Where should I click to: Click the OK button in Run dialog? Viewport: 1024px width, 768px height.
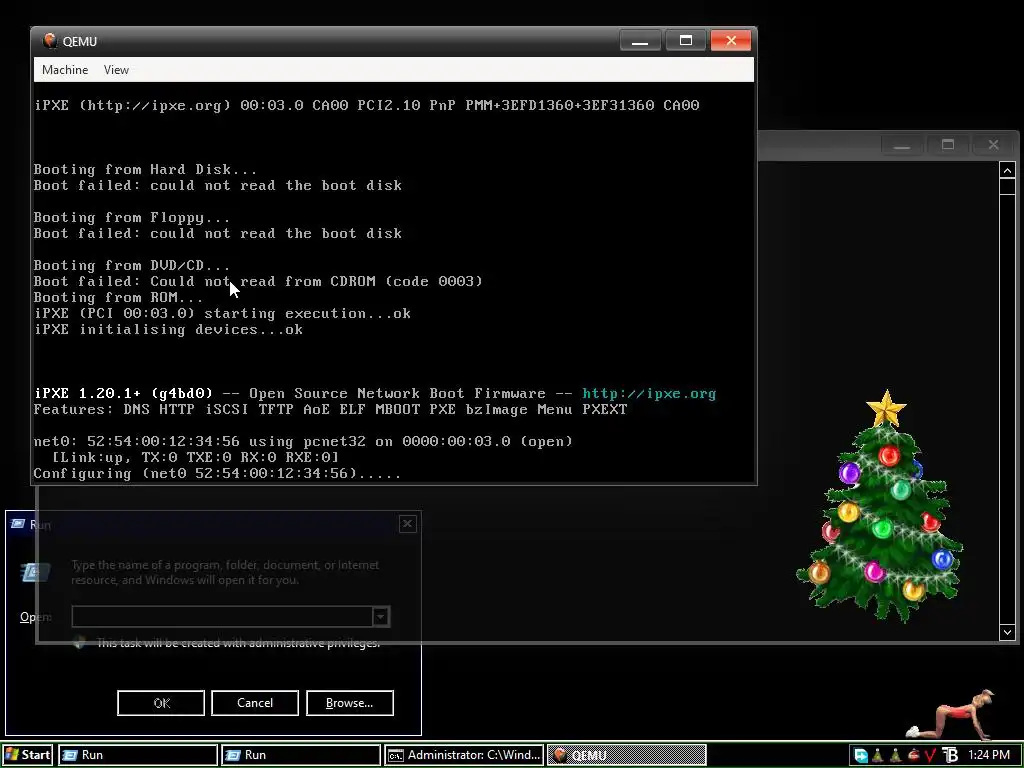(x=161, y=703)
